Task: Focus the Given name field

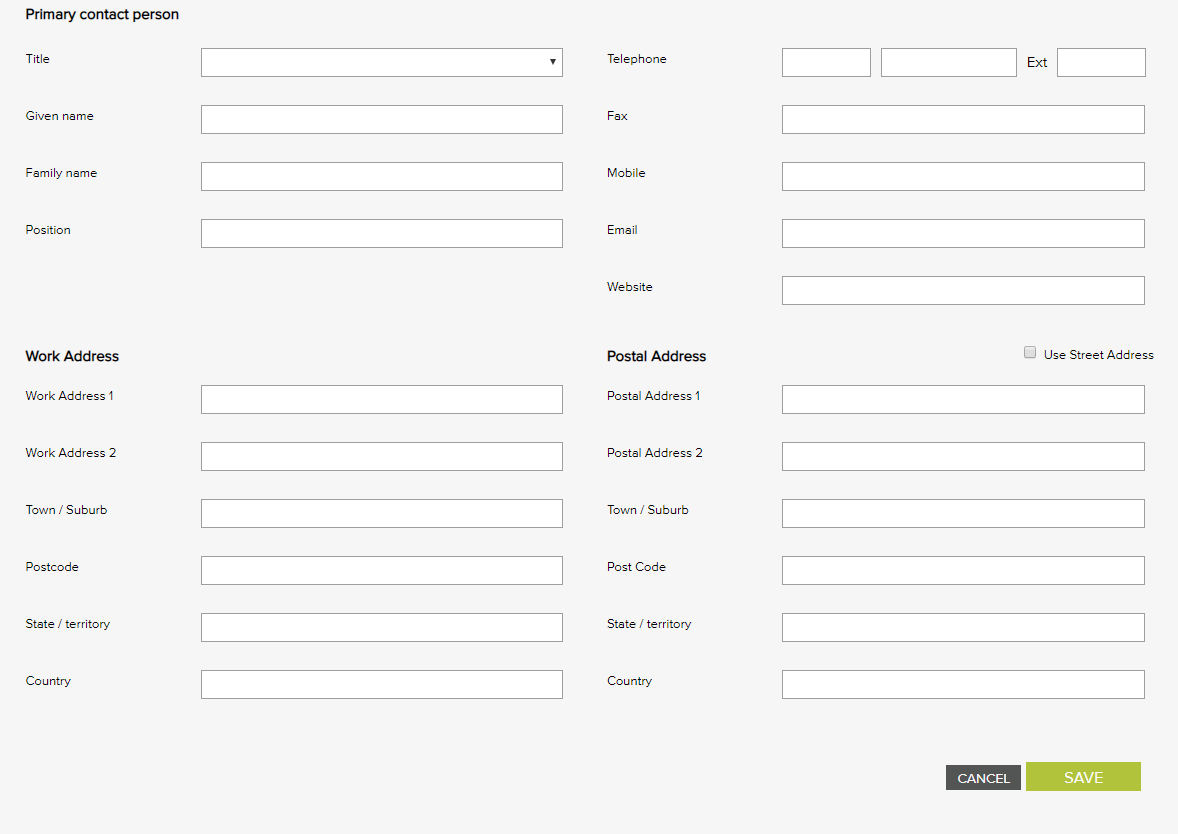Action: (x=381, y=119)
